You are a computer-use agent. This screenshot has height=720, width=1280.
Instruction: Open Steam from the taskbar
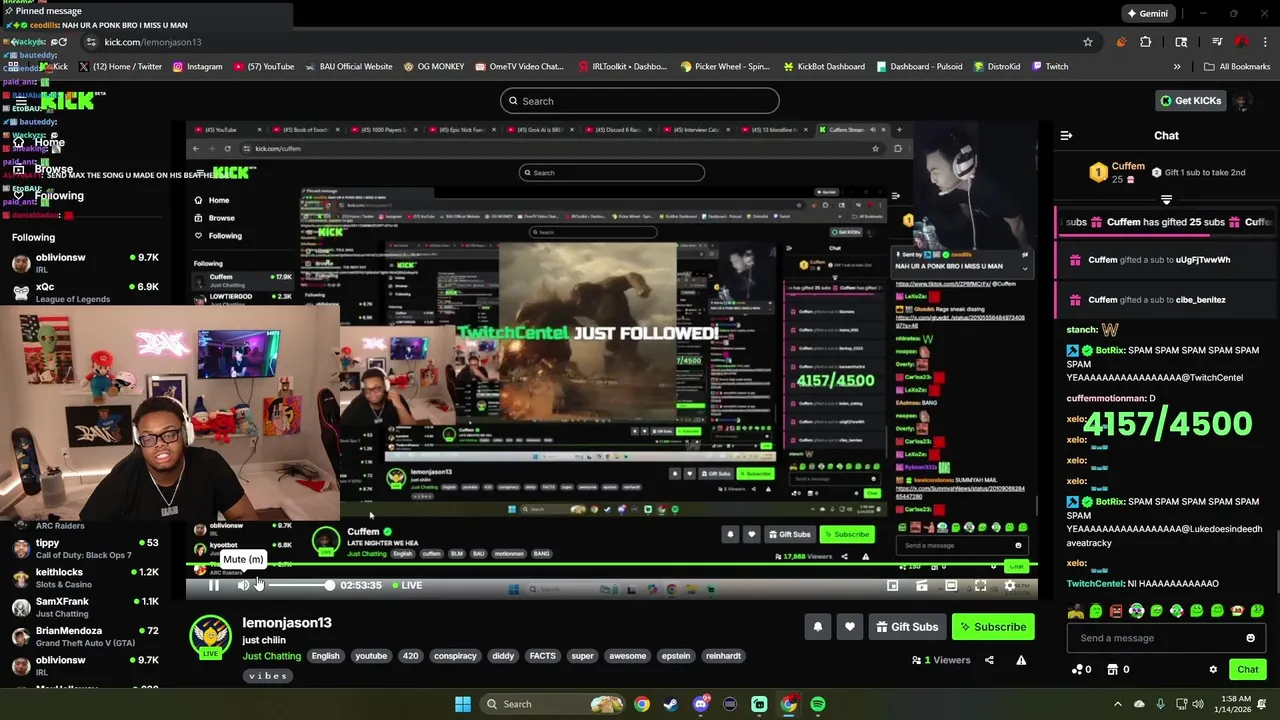tap(671, 704)
